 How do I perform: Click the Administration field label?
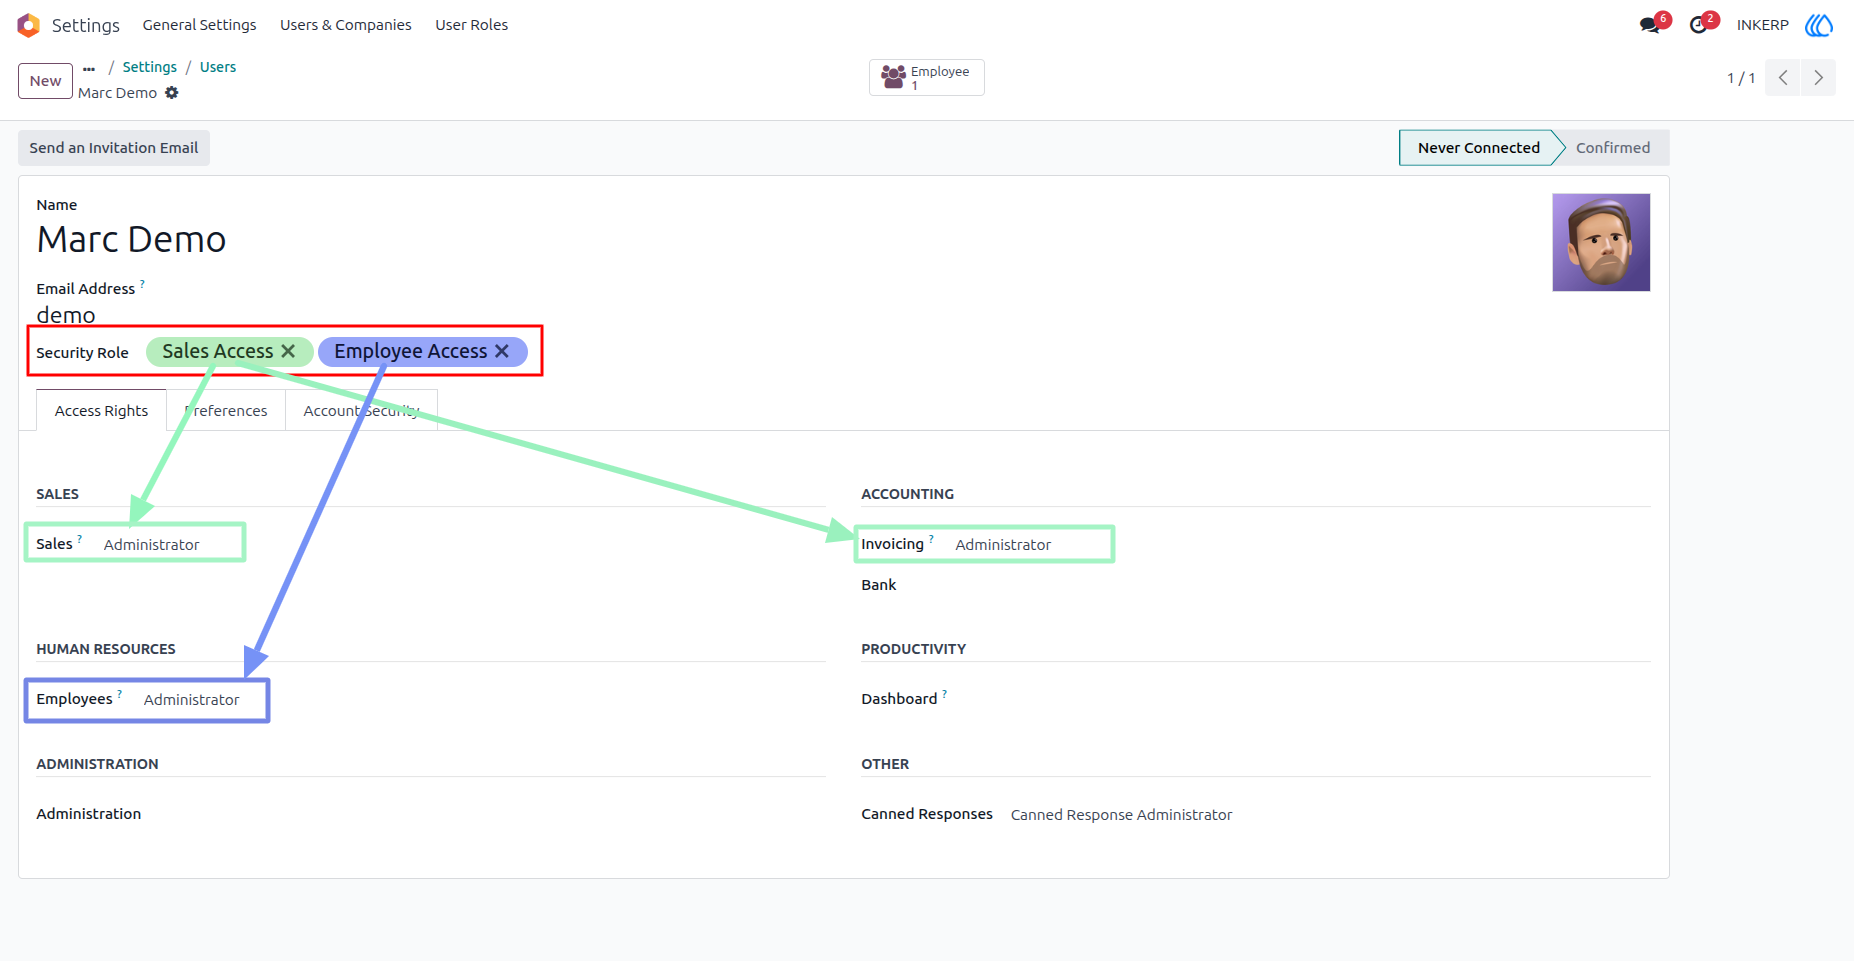89,814
